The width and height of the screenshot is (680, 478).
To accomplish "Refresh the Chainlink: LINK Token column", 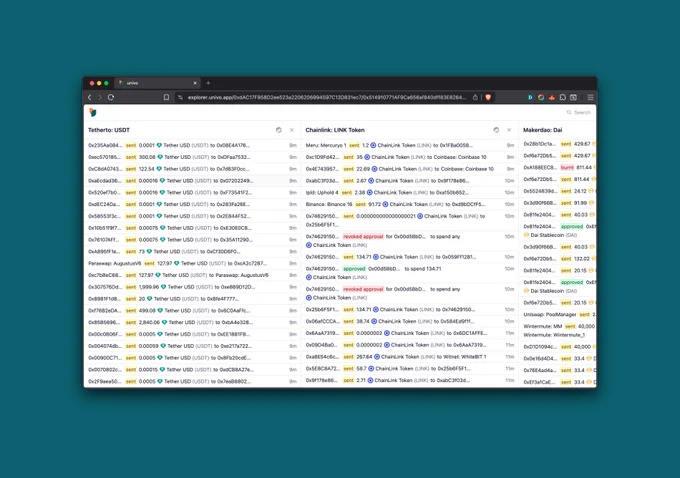I will [496, 130].
